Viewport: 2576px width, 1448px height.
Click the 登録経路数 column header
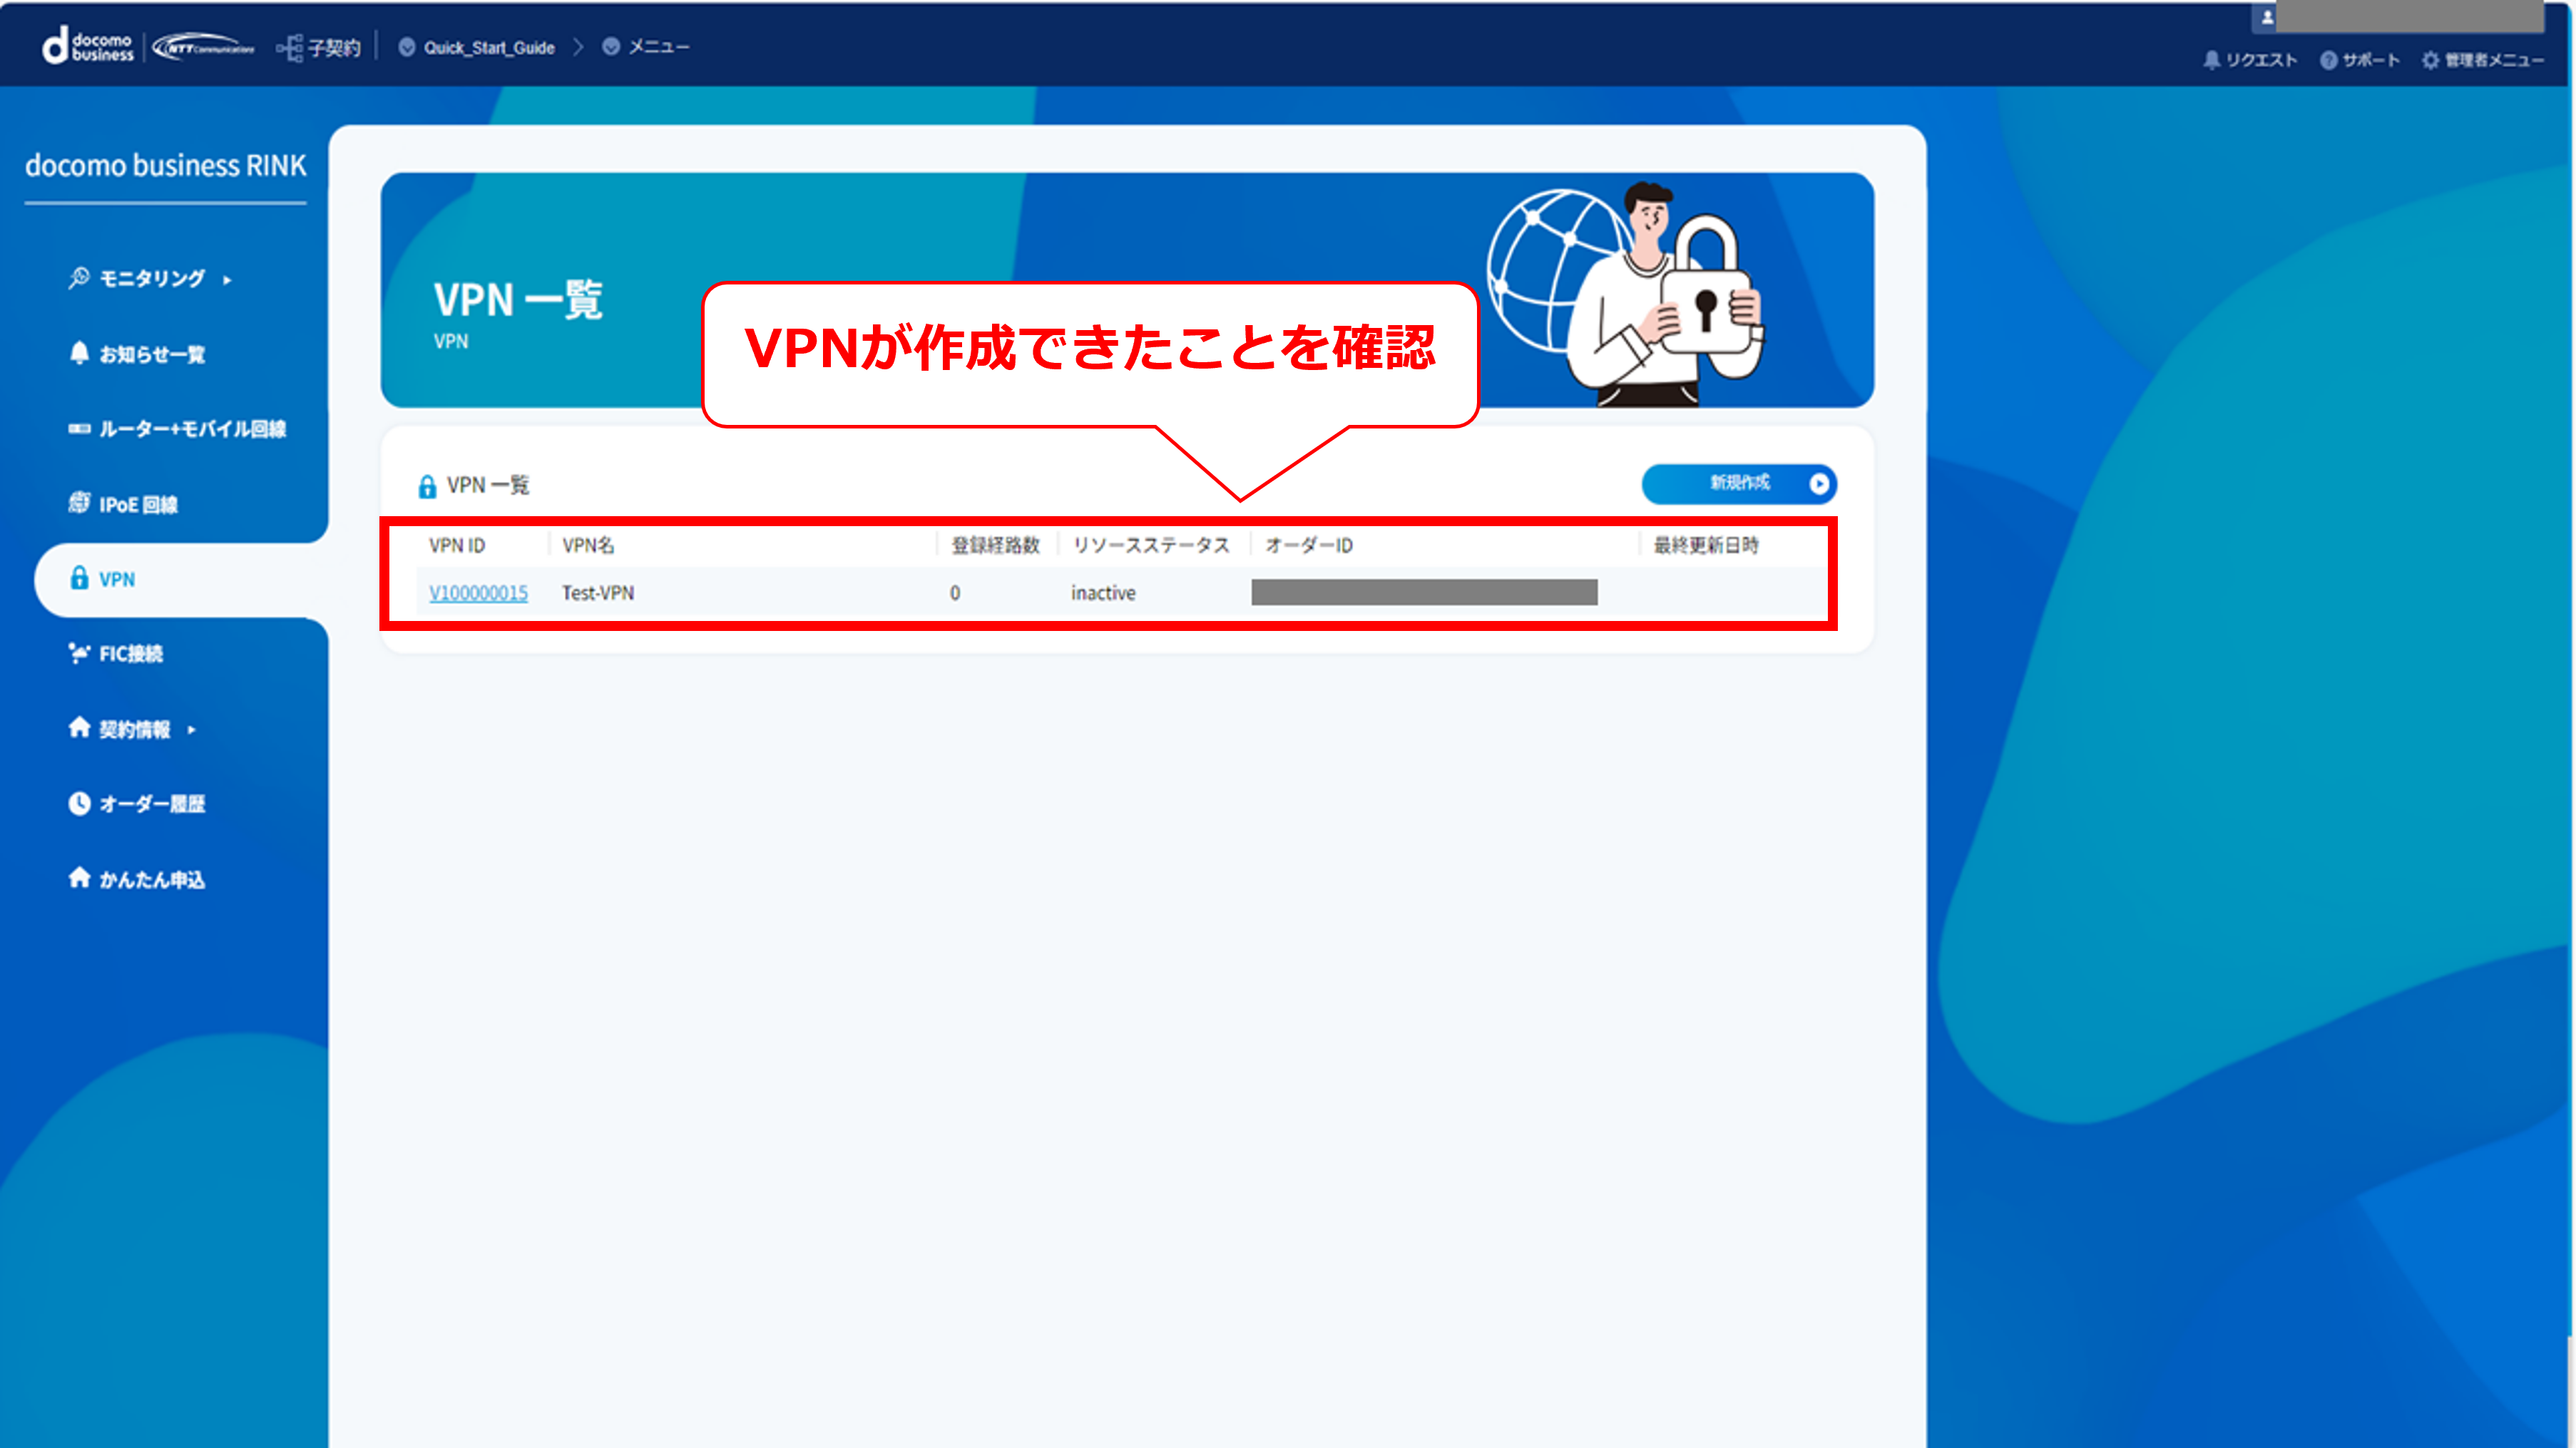[x=995, y=545]
